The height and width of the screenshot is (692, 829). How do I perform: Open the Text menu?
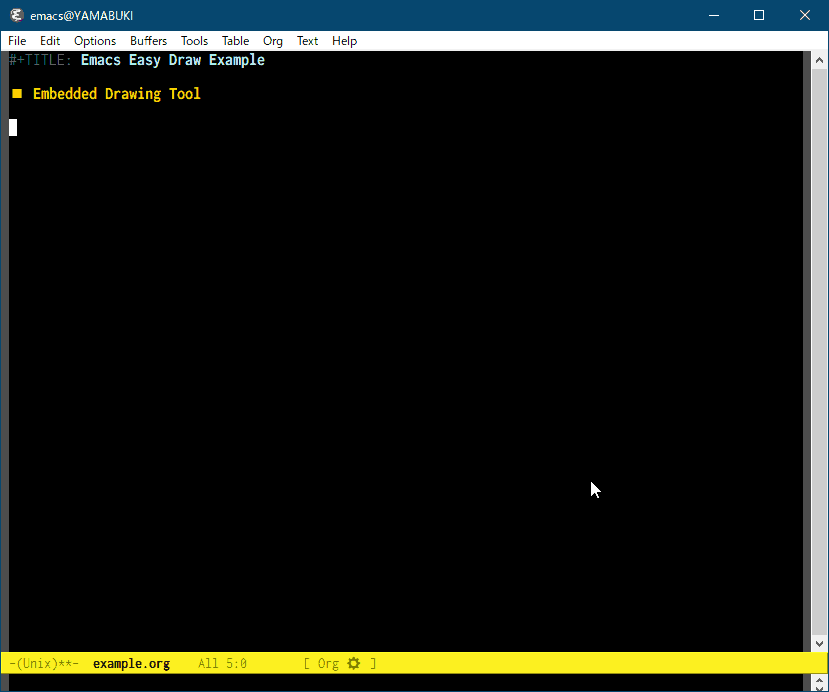[x=307, y=41]
